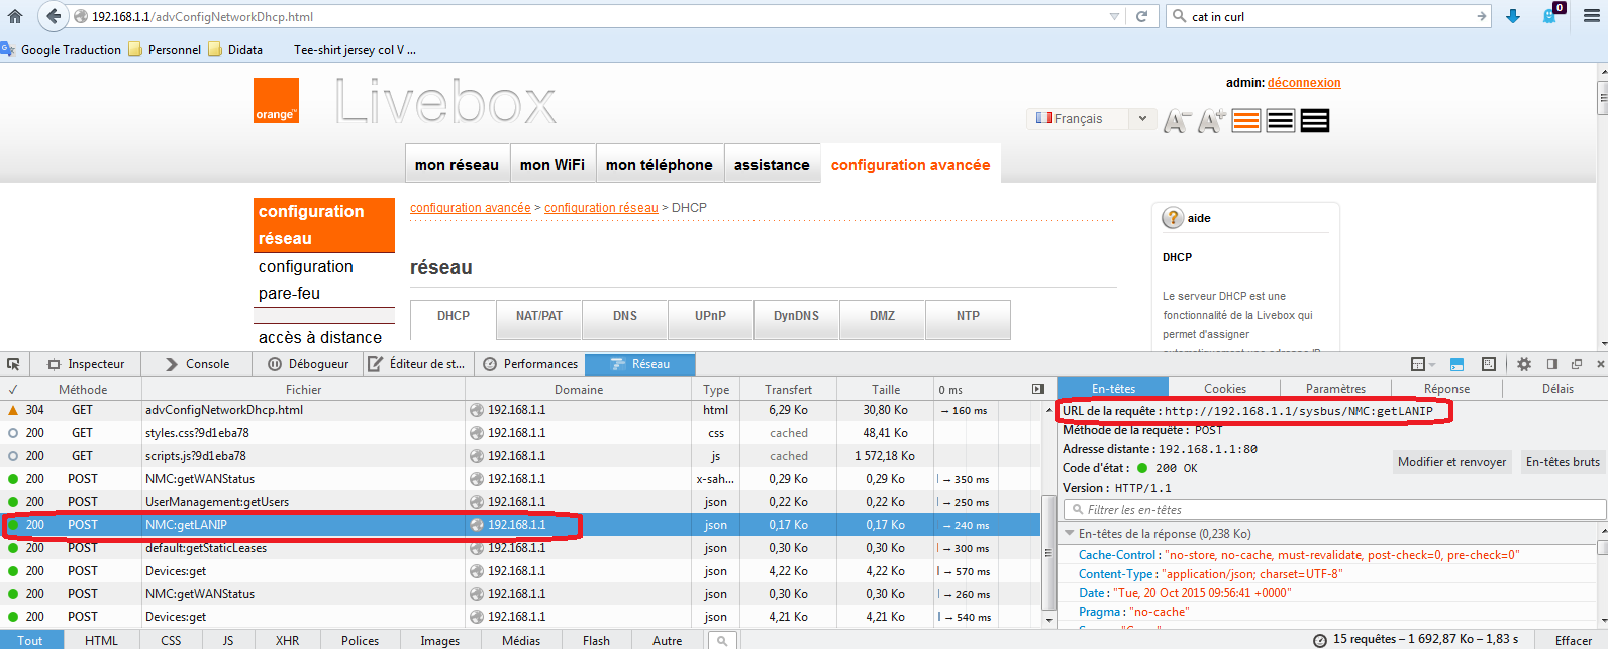The width and height of the screenshot is (1608, 649).
Task: Clear network log with Effacer button
Action: [x=1573, y=640]
